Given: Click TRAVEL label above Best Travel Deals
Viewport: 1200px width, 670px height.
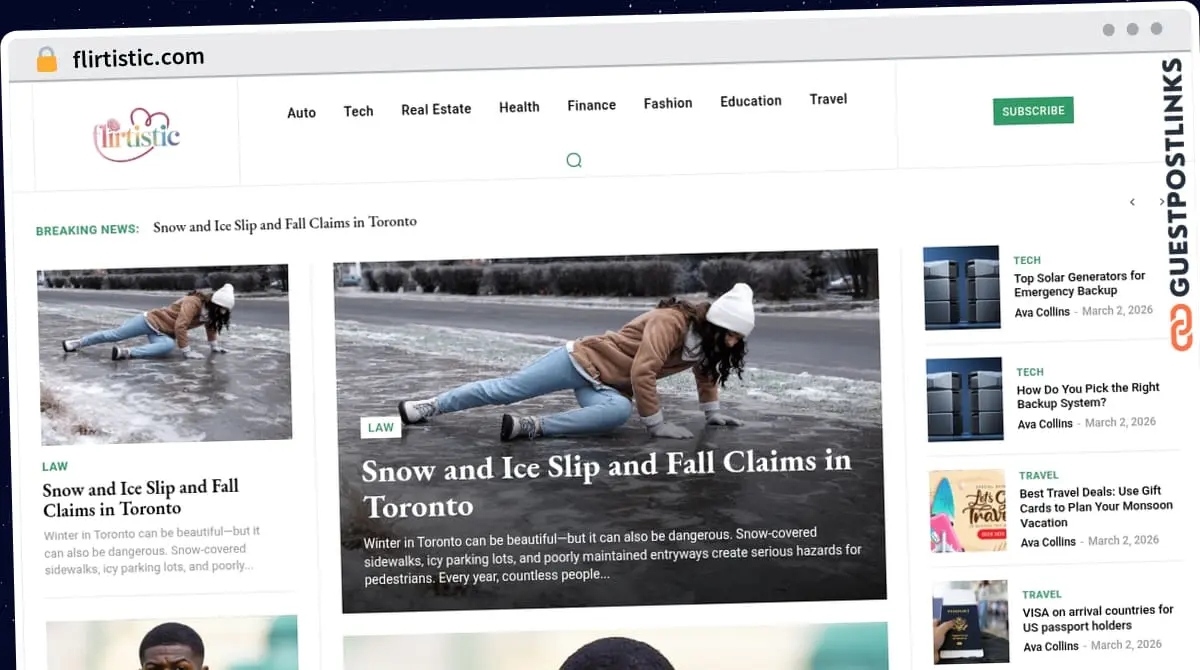Looking at the screenshot, I should (1039, 475).
